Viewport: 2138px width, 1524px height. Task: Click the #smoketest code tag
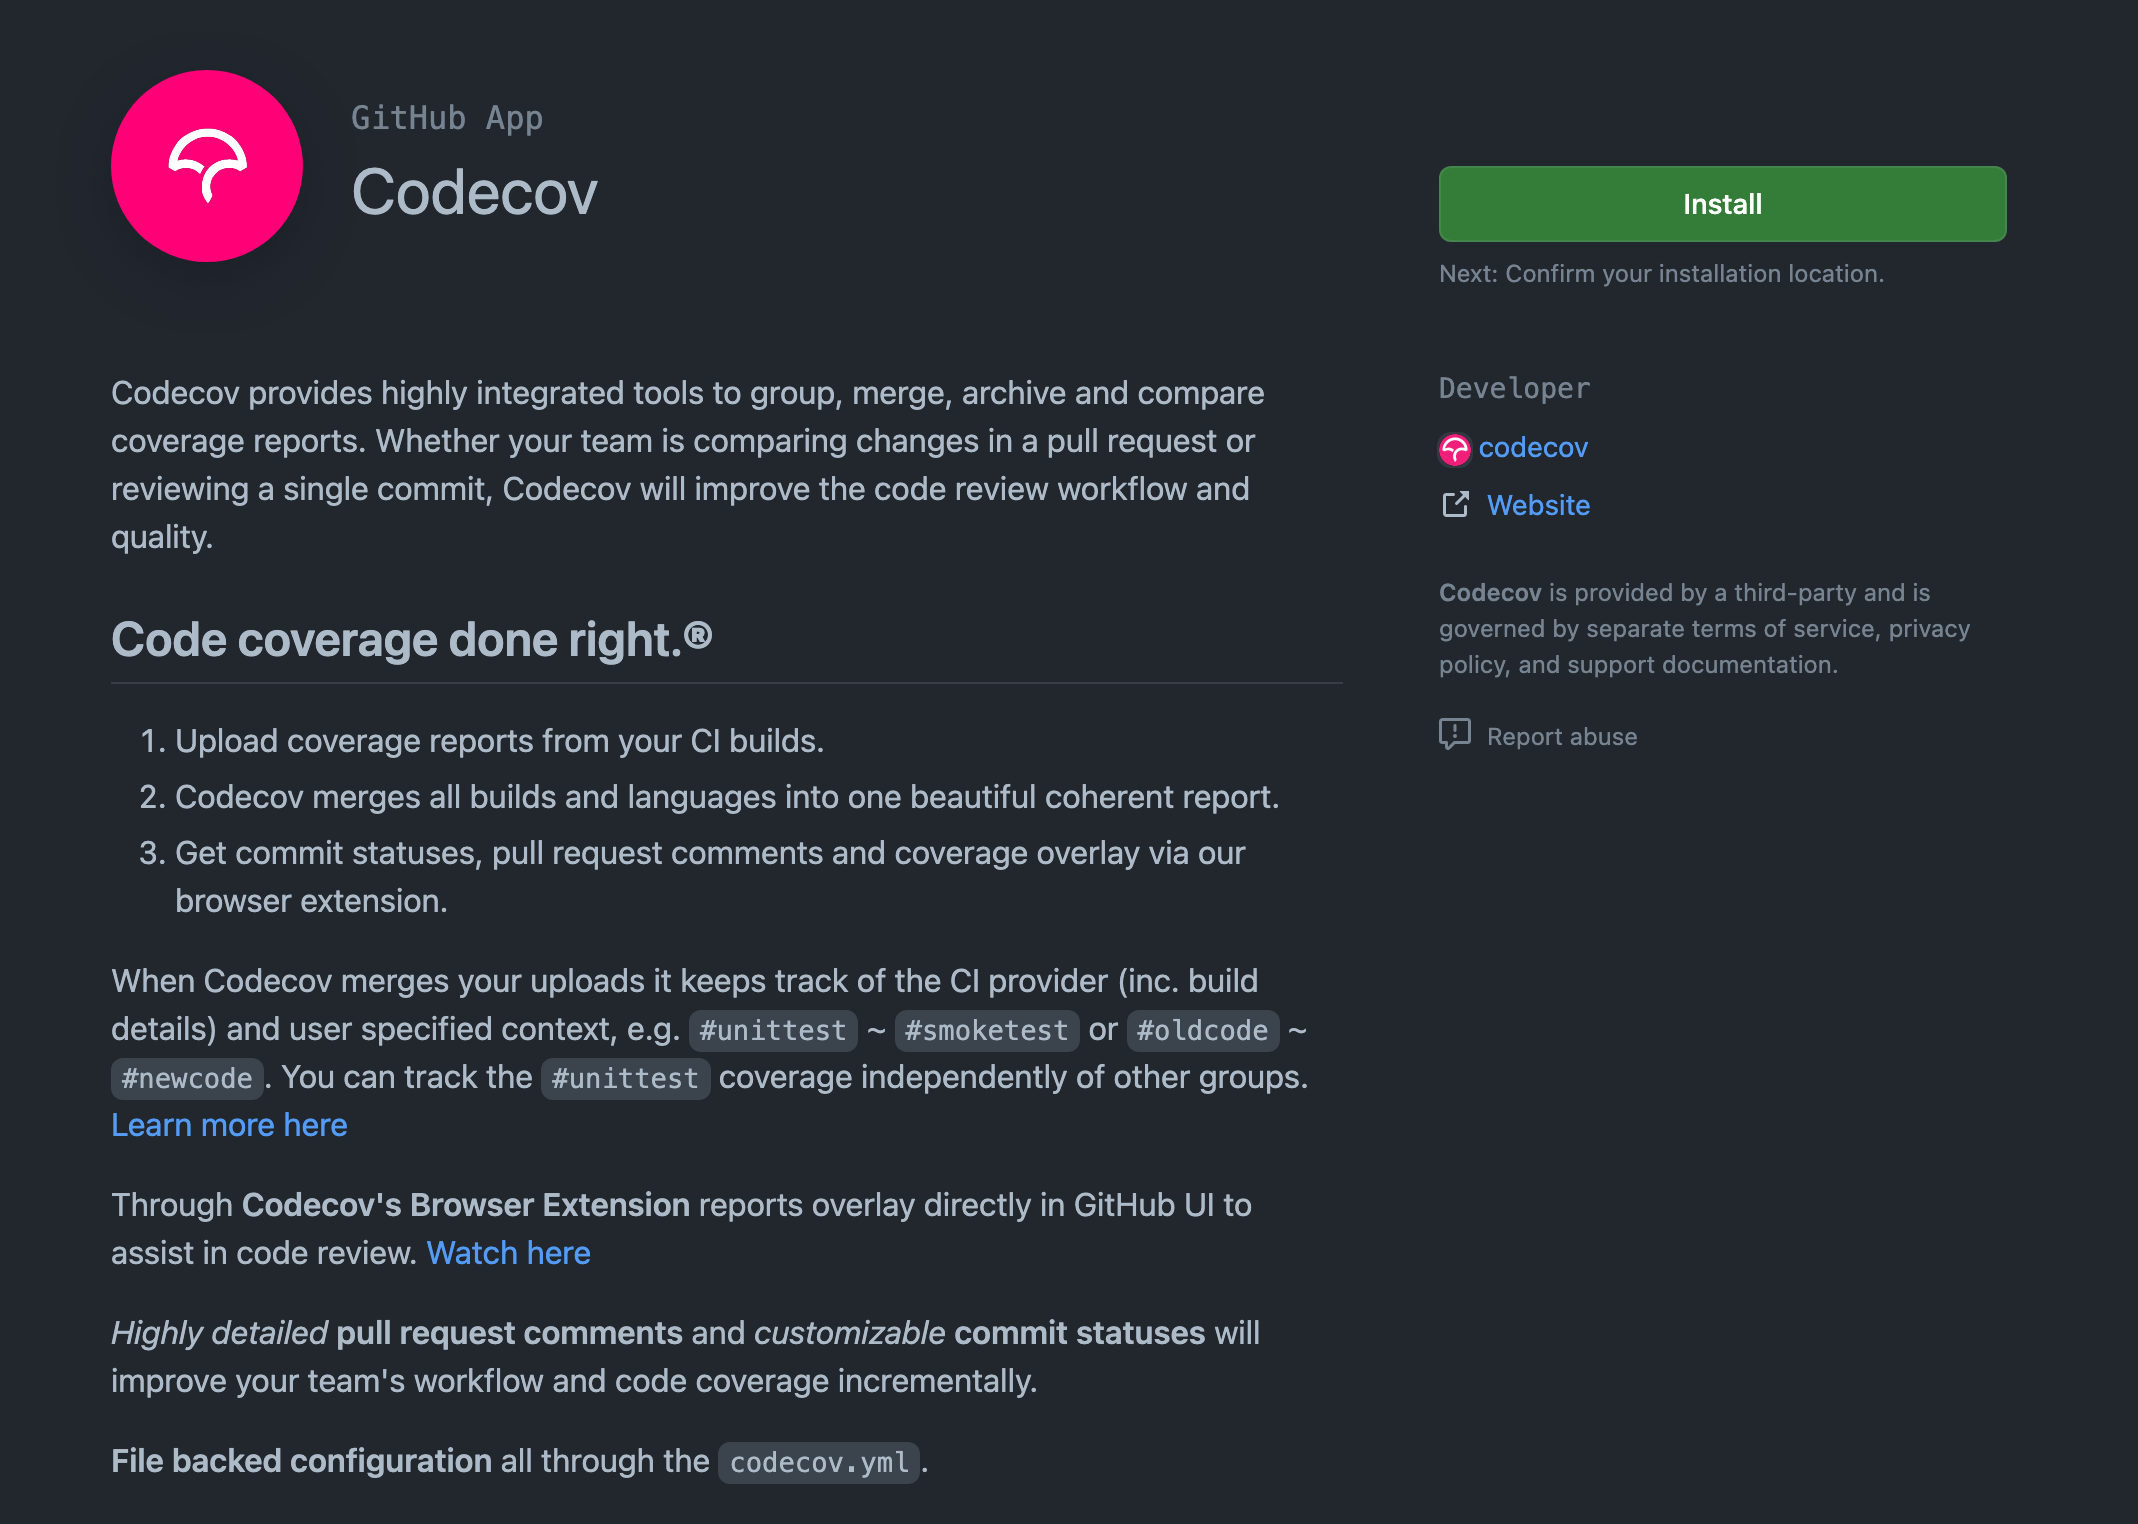986,1030
